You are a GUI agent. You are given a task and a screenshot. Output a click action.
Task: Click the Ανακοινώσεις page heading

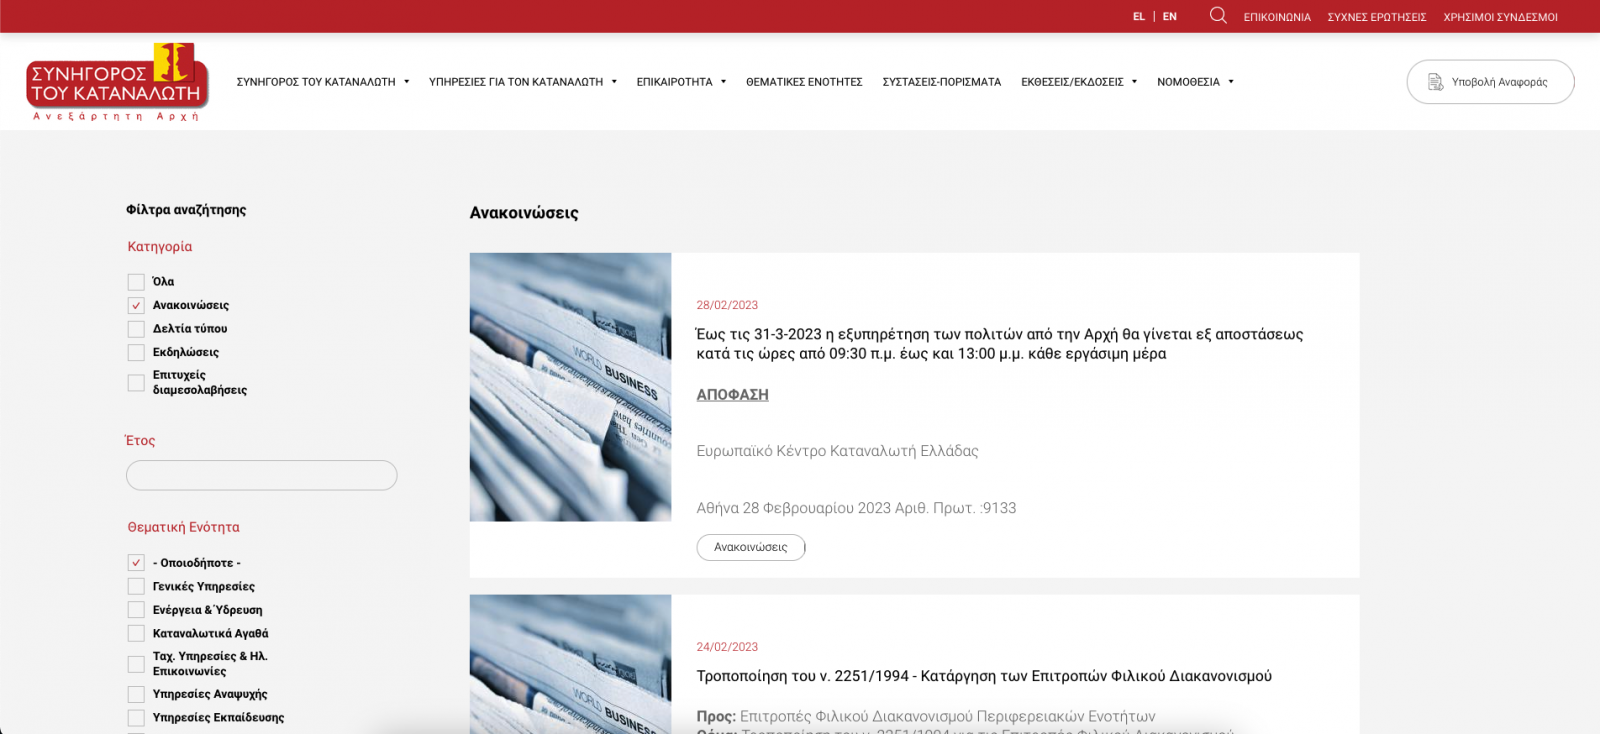click(x=524, y=213)
